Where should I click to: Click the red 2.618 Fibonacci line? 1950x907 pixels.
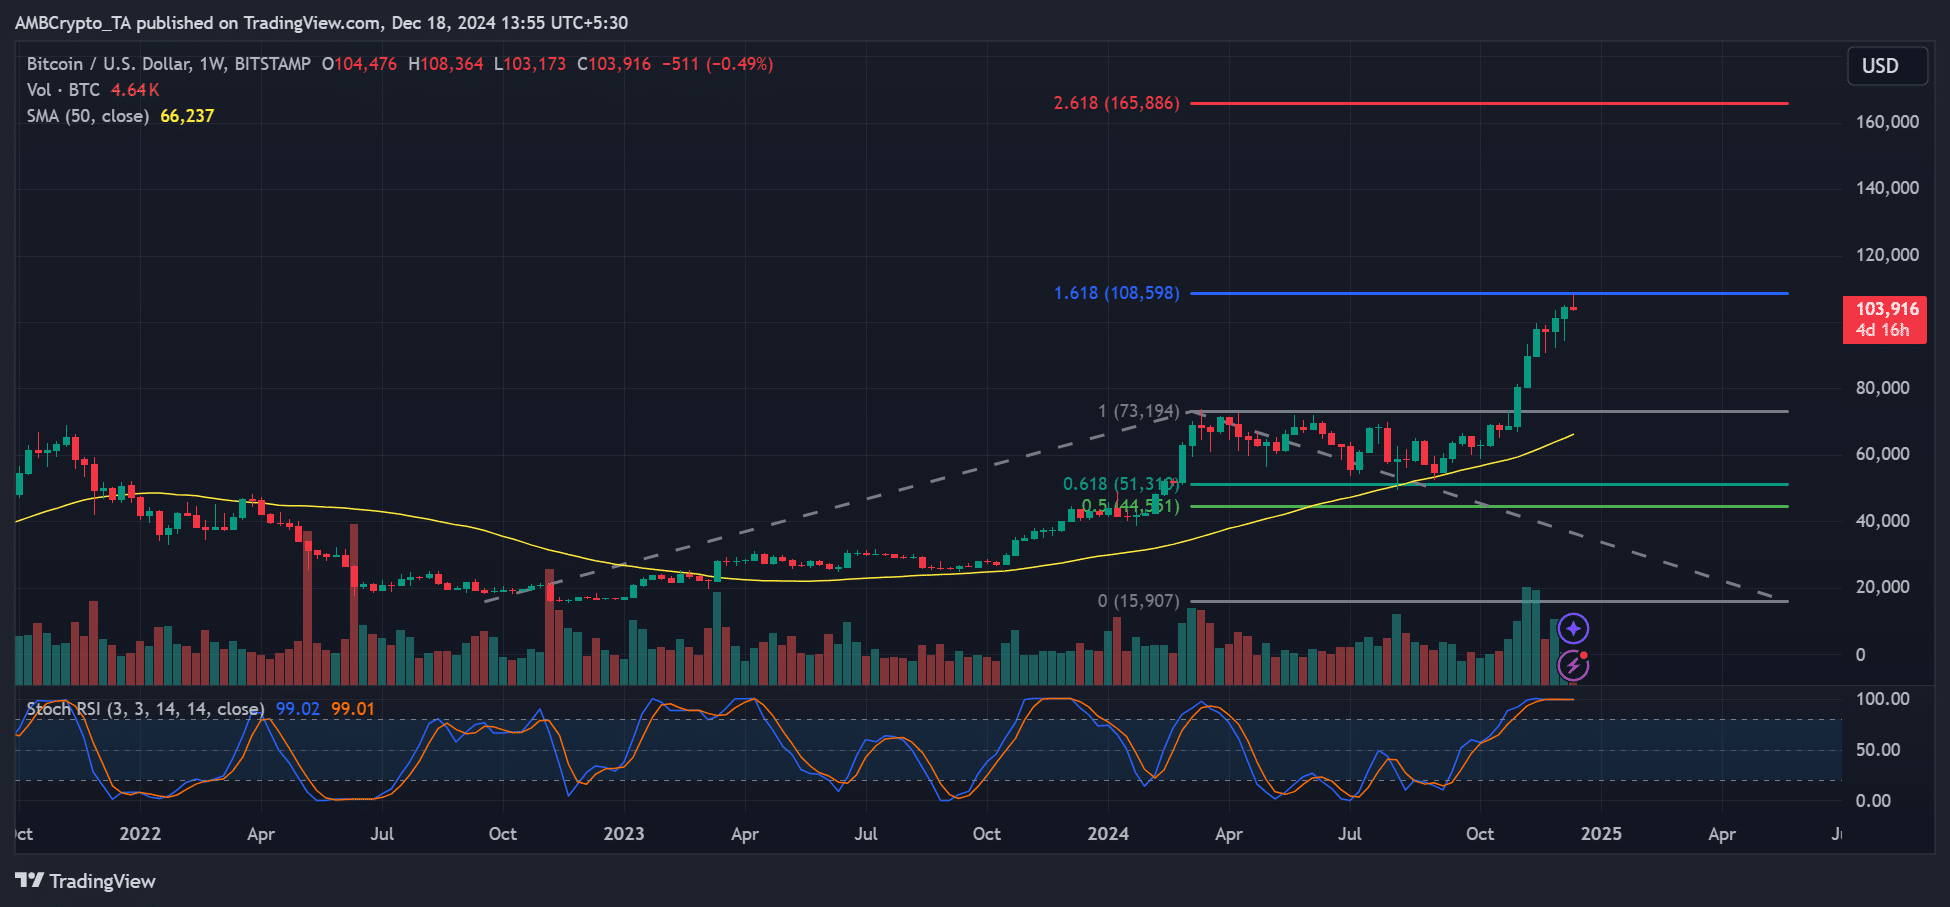[x=1489, y=103]
